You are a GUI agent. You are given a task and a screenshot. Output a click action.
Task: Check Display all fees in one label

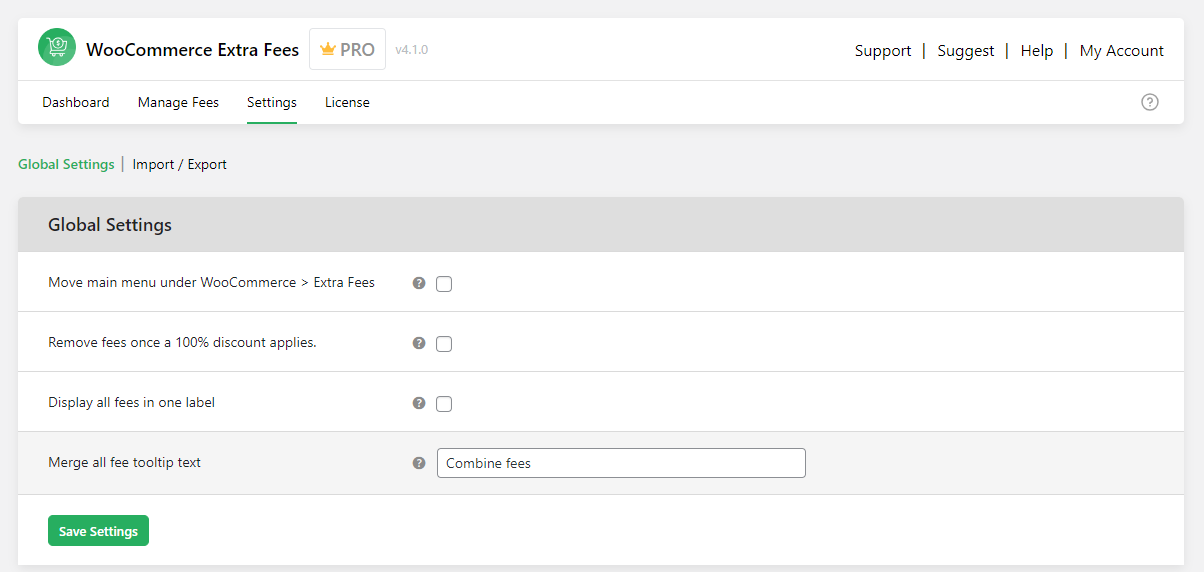[444, 404]
